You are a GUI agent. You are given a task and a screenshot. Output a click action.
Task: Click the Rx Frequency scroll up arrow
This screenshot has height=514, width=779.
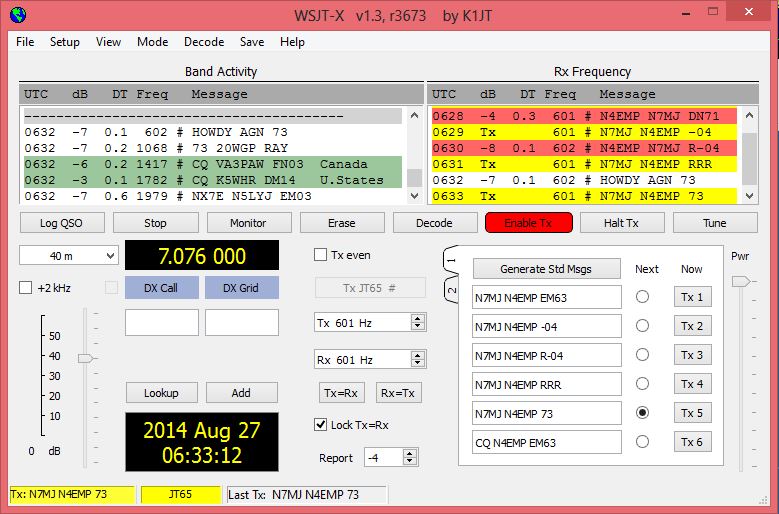click(750, 115)
